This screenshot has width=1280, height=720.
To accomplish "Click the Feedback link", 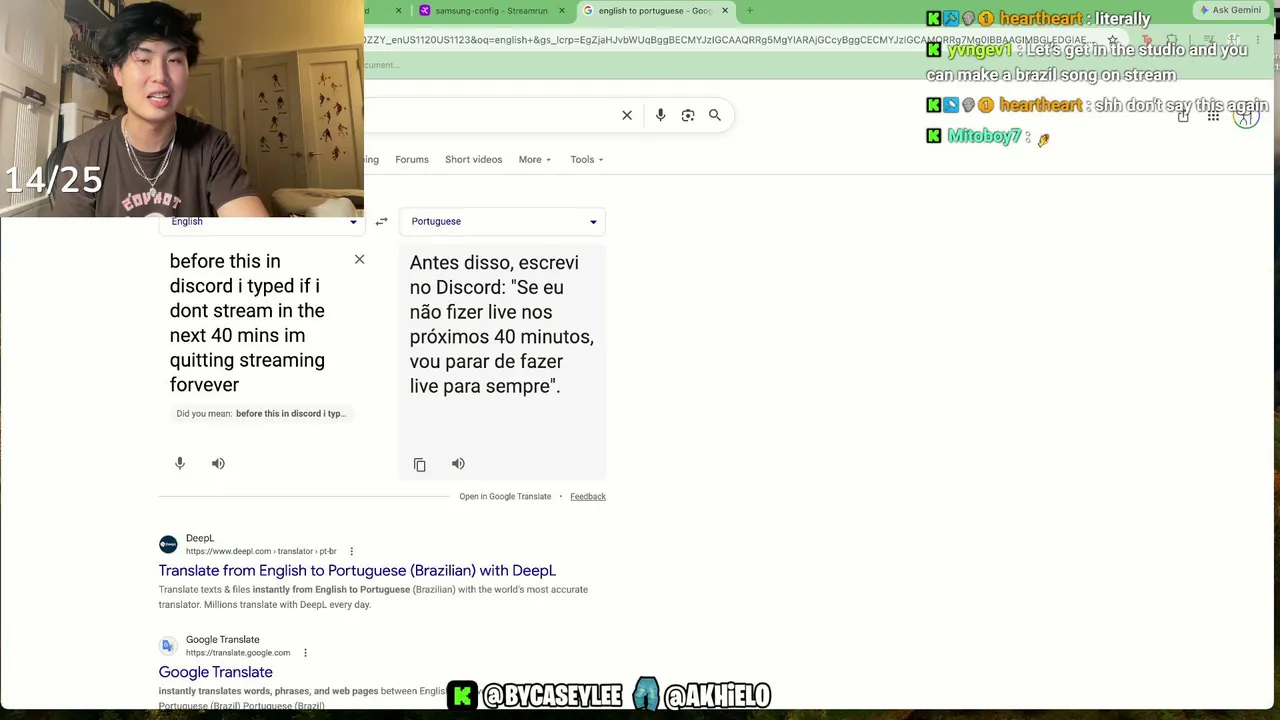I will [x=588, y=497].
